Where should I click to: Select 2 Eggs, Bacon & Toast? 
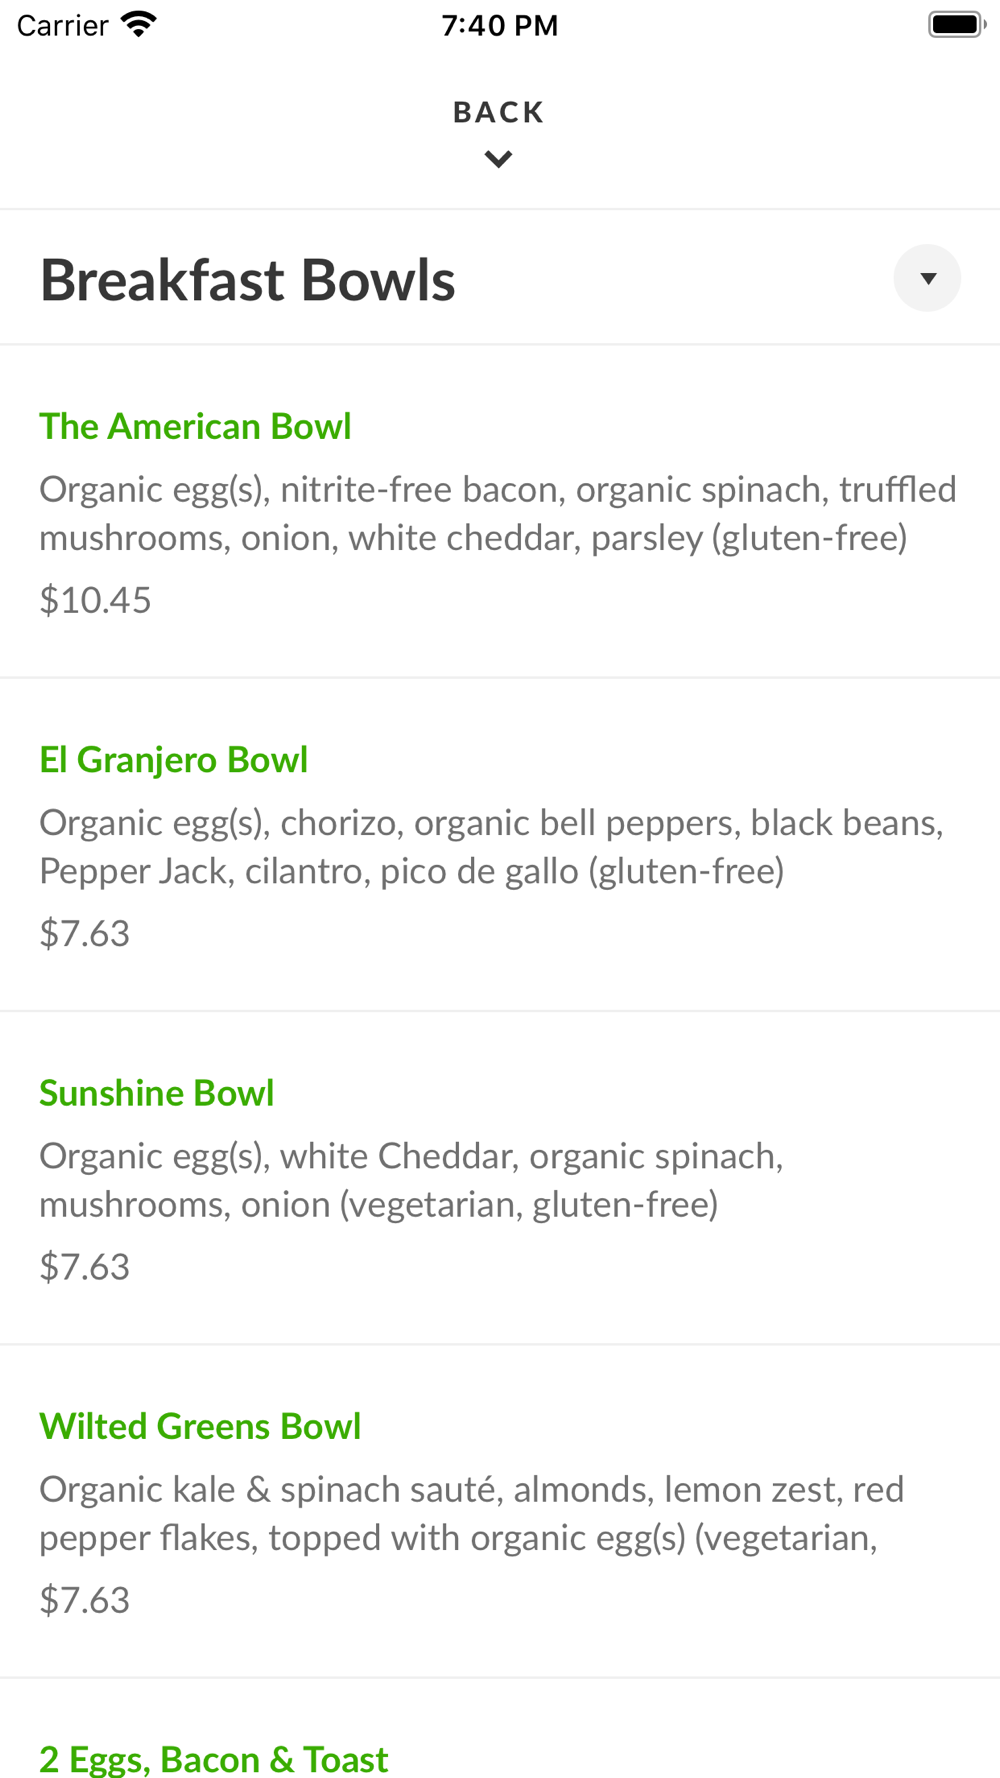tap(214, 1759)
